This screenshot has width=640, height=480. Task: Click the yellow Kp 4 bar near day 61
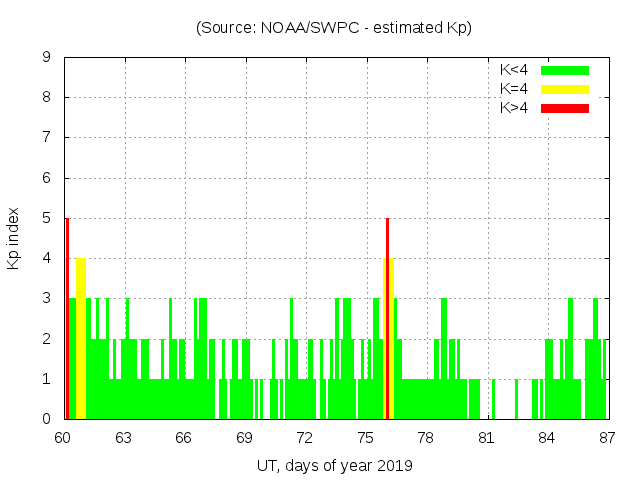(80, 340)
